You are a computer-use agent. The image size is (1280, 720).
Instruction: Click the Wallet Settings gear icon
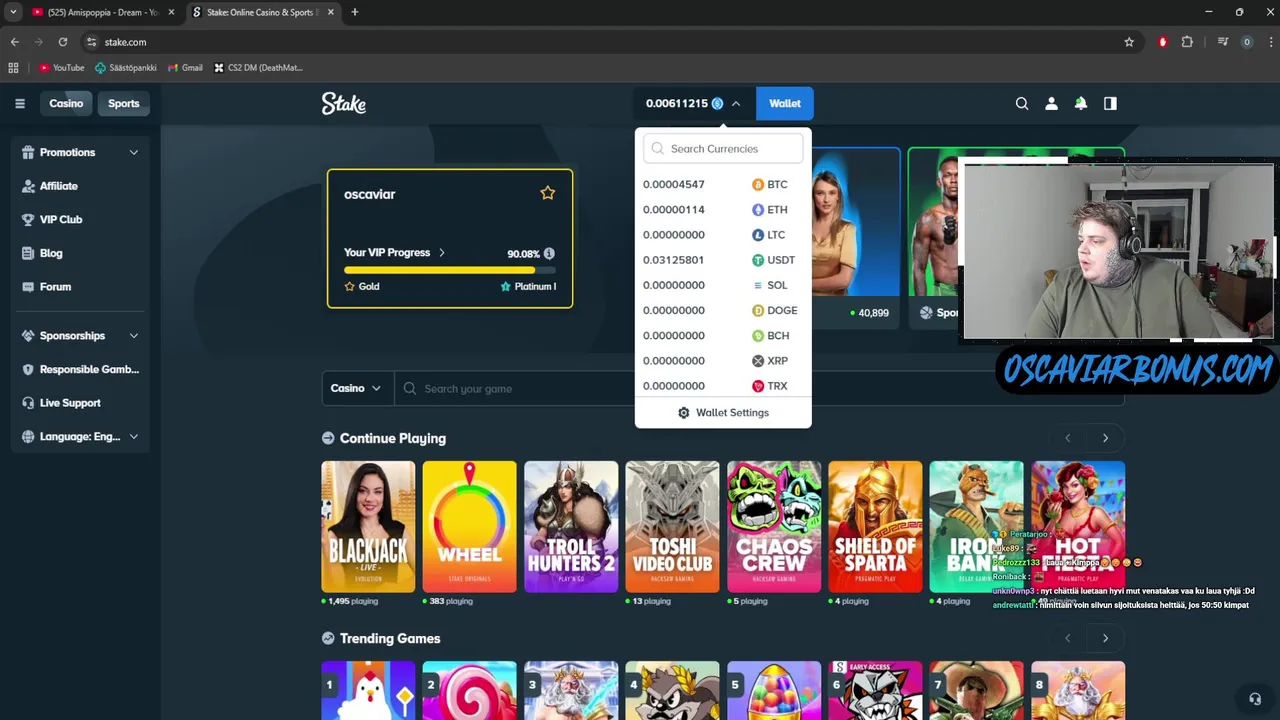pyautogui.click(x=684, y=413)
